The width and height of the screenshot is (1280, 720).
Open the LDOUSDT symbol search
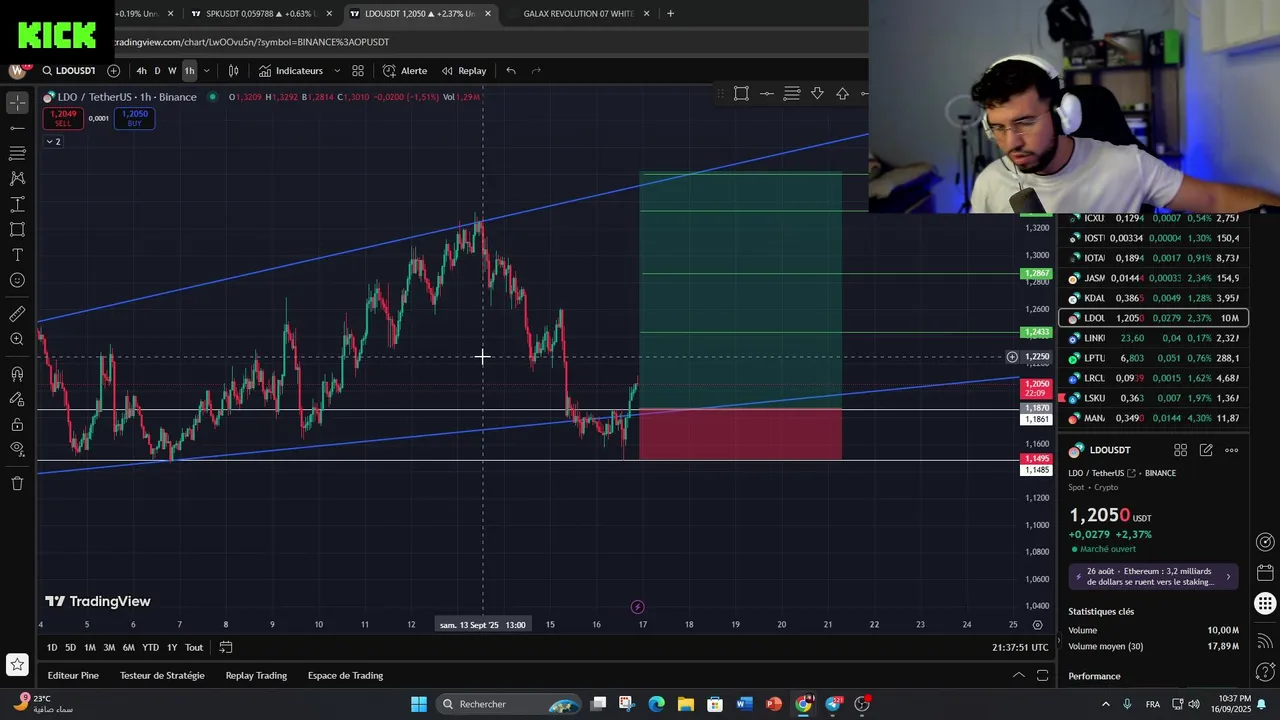(x=68, y=71)
